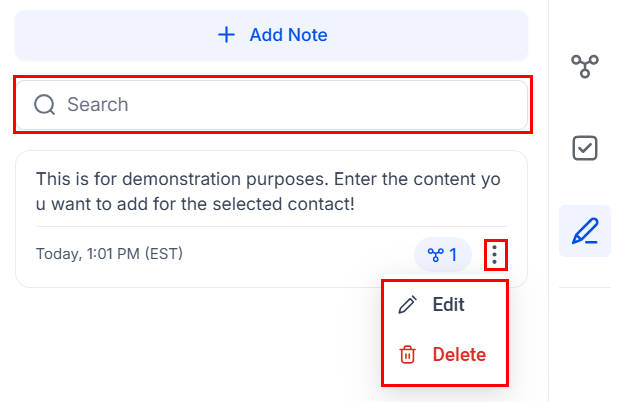Screen dimensions: 617x402
Task: Open the workflows icon in right sidebar
Action: coord(584,66)
